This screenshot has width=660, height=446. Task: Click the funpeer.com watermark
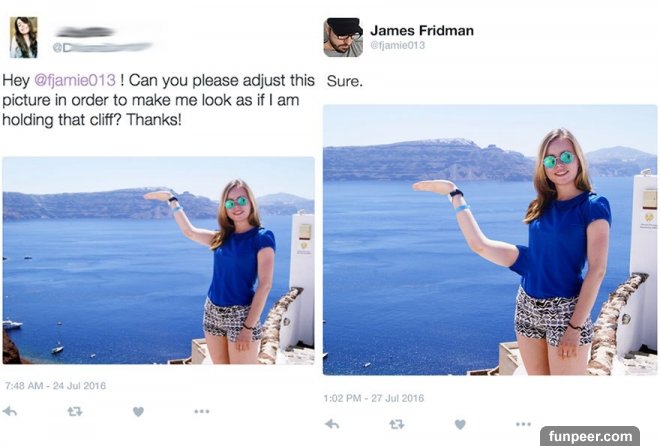[x=590, y=436]
